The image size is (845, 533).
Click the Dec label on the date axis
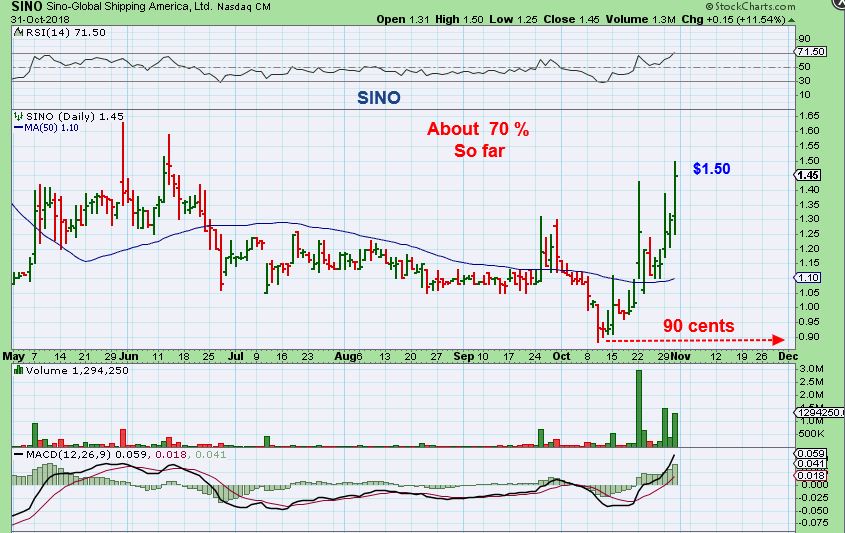pyautogui.click(x=788, y=356)
